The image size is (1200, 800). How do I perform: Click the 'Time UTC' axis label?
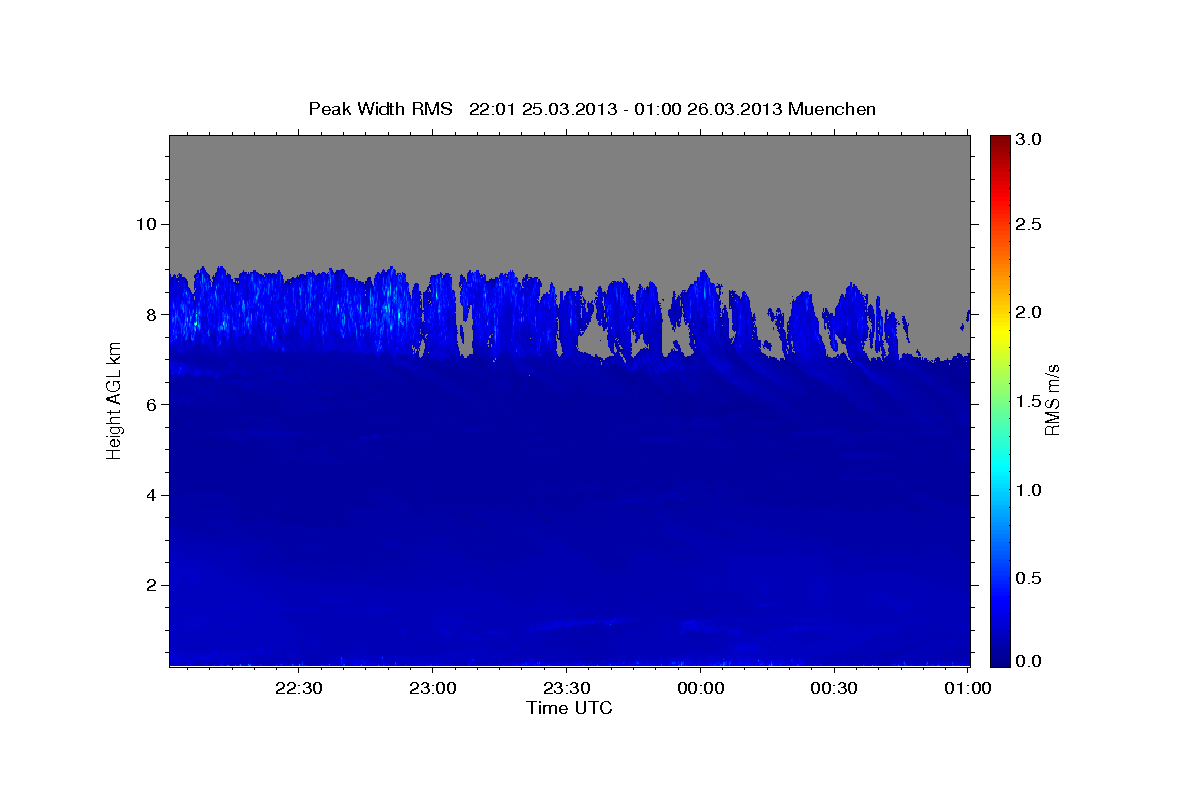click(569, 708)
